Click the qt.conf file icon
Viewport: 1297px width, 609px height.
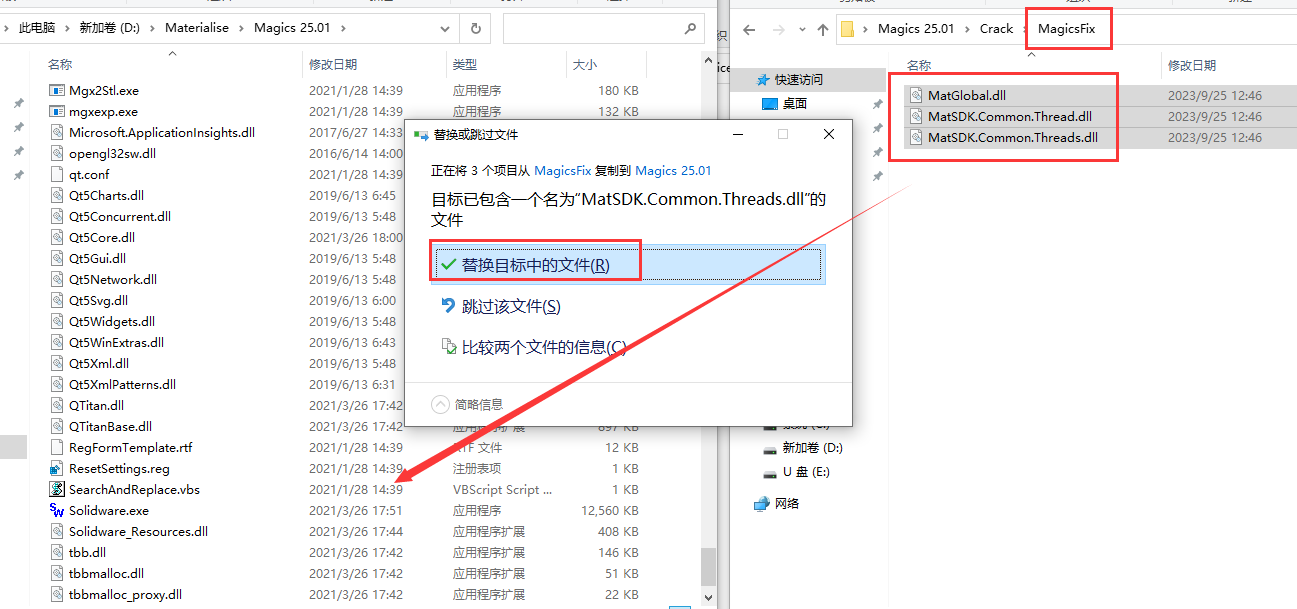pos(57,175)
